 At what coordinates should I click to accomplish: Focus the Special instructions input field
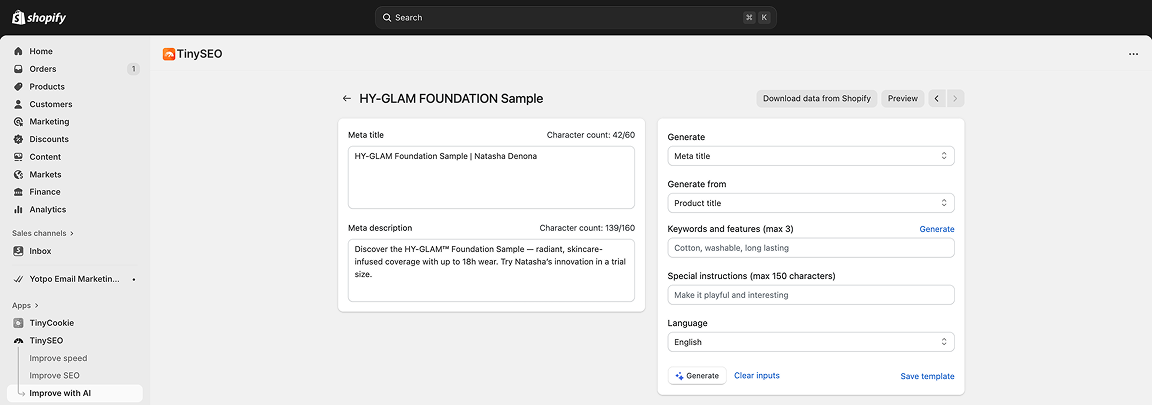coord(810,295)
